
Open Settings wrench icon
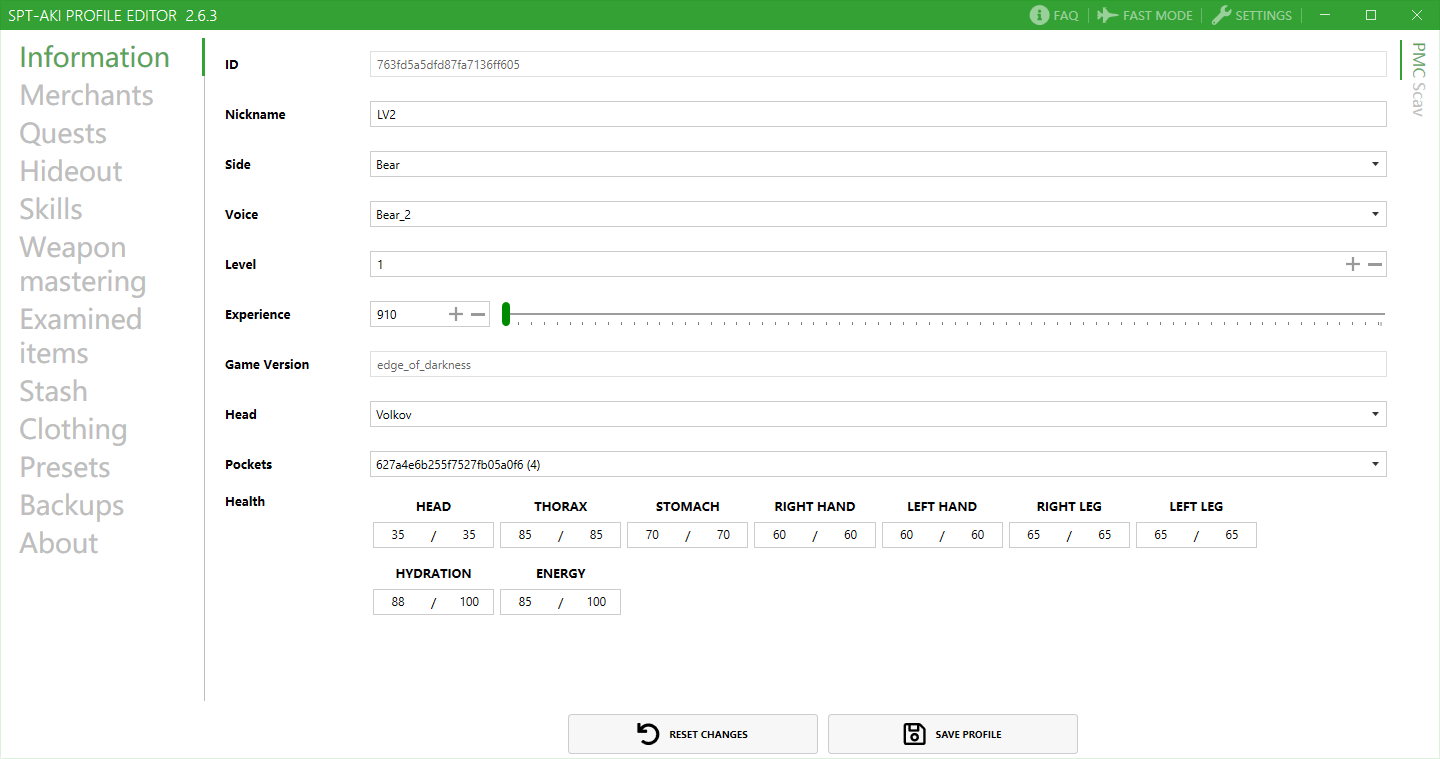[1221, 15]
